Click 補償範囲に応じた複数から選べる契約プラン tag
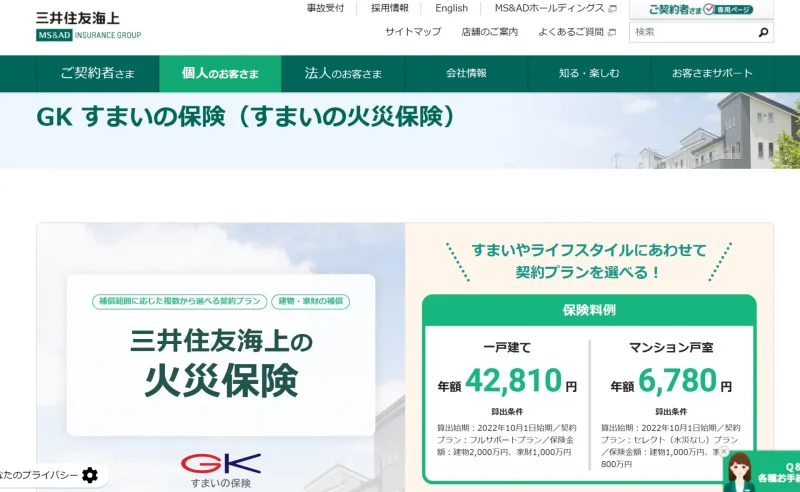800x492 pixels. click(180, 301)
